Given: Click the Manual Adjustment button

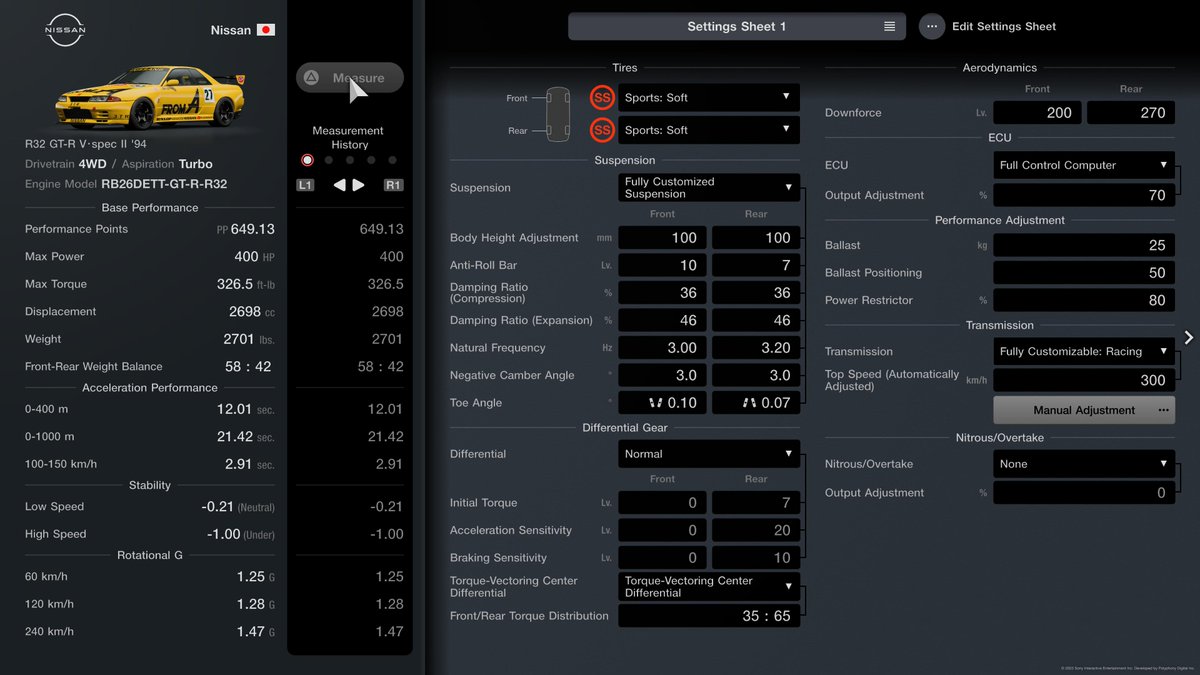Looking at the screenshot, I should click(x=1084, y=410).
